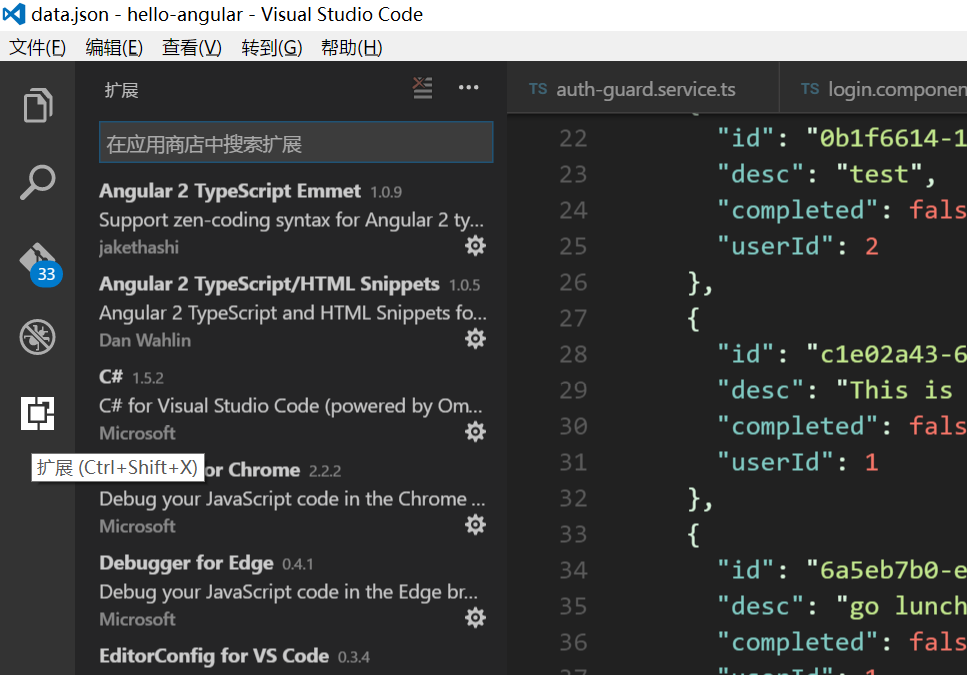Click the 扩展 panel title
This screenshot has width=967, height=675.
pos(121,90)
